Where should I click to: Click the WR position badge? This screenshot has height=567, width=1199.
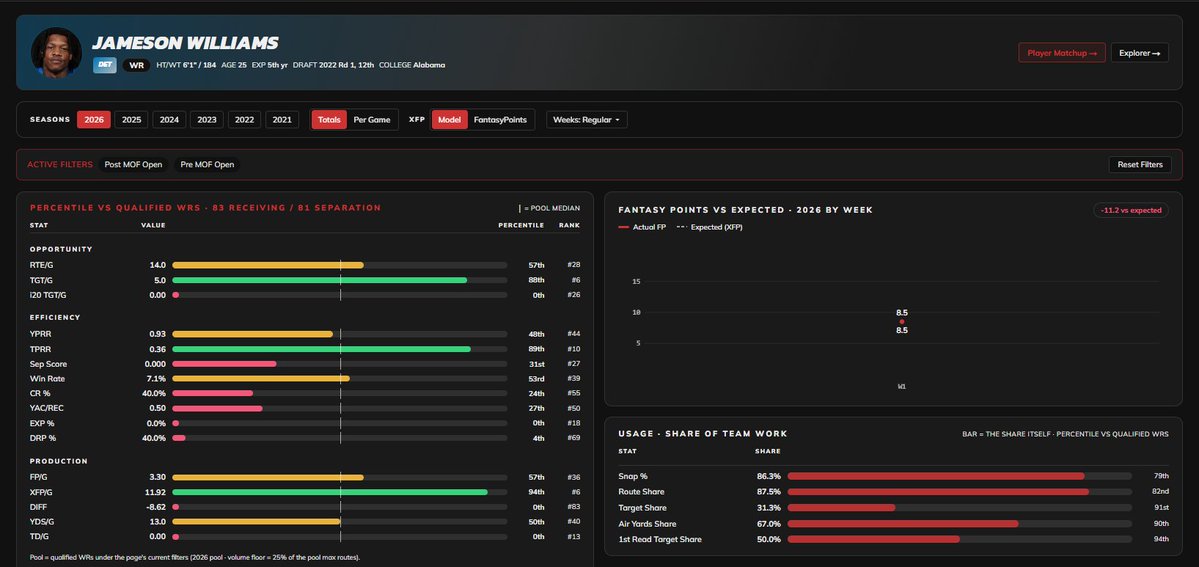tap(136, 65)
